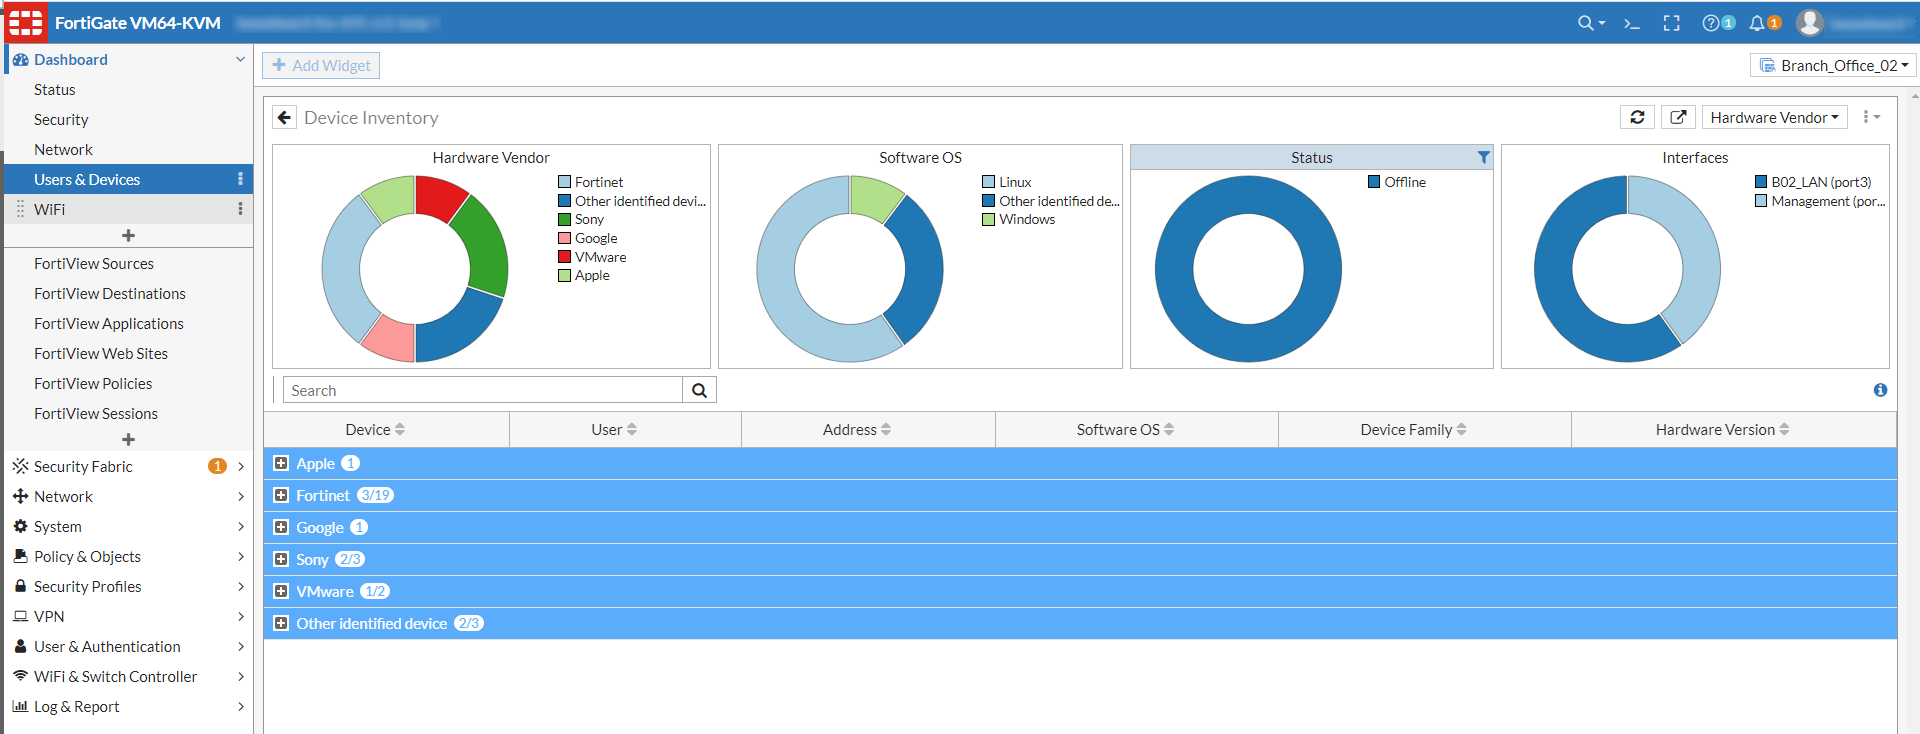Click the blue info icon
Image resolution: width=1920 pixels, height=734 pixels.
coord(1880,390)
